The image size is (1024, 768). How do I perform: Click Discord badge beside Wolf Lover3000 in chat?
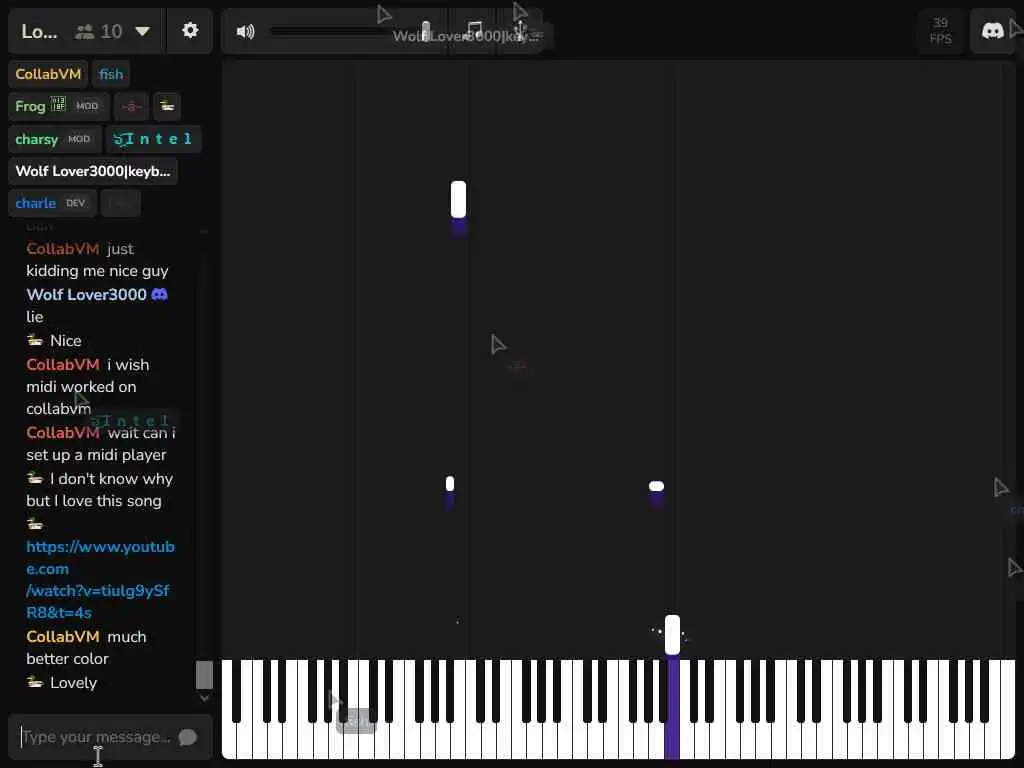[x=159, y=295]
